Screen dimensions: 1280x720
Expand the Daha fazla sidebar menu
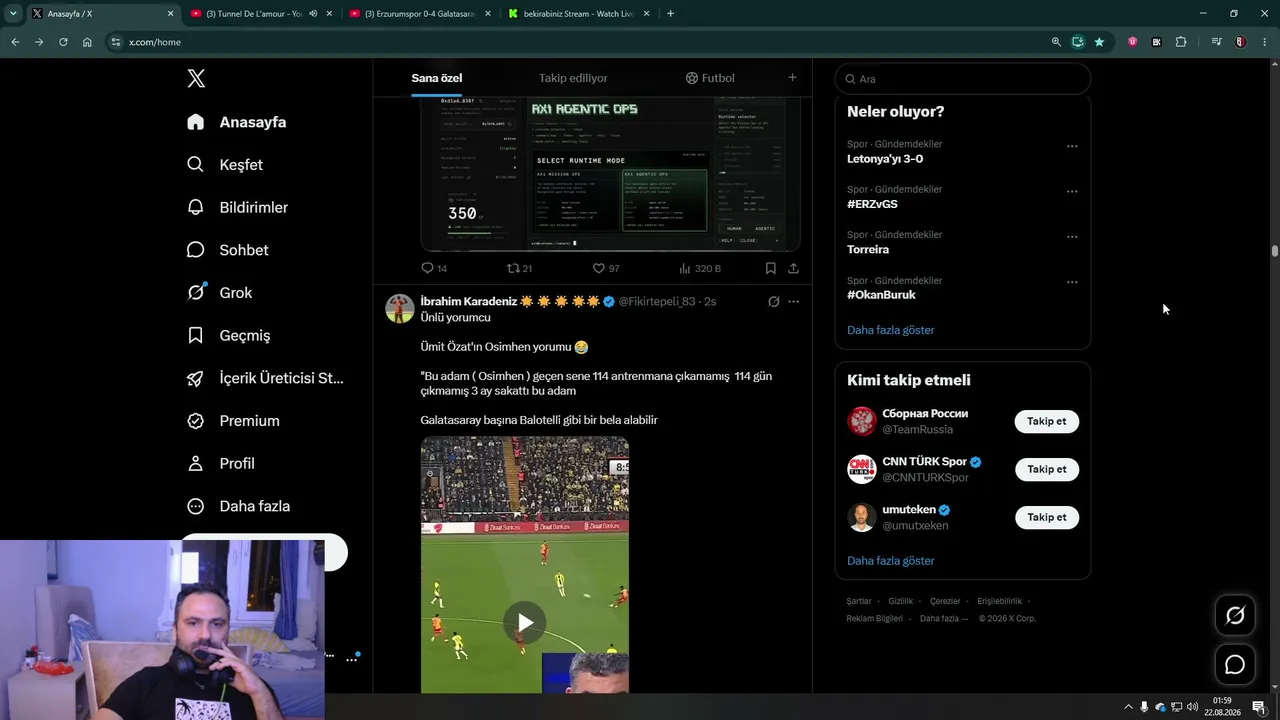(239, 506)
